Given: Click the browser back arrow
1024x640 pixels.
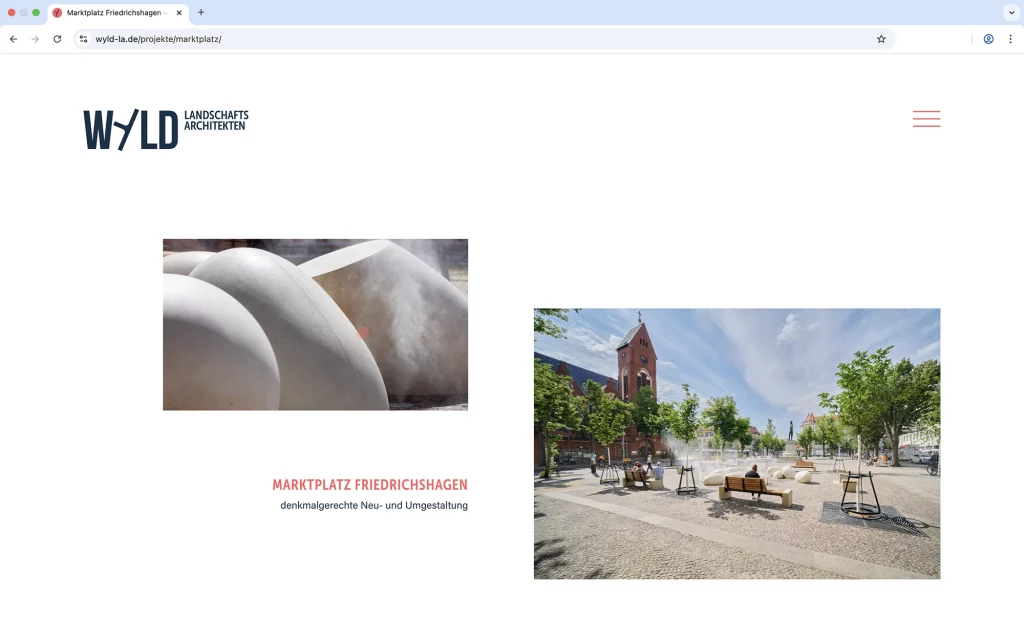Looking at the screenshot, I should (13, 39).
